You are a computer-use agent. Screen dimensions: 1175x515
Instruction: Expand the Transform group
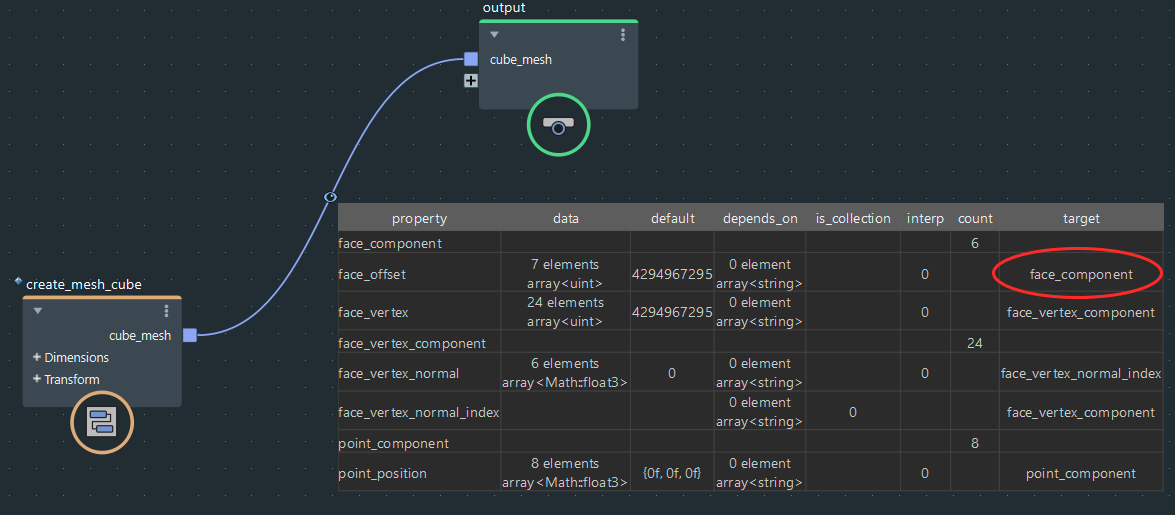pyautogui.click(x=37, y=379)
